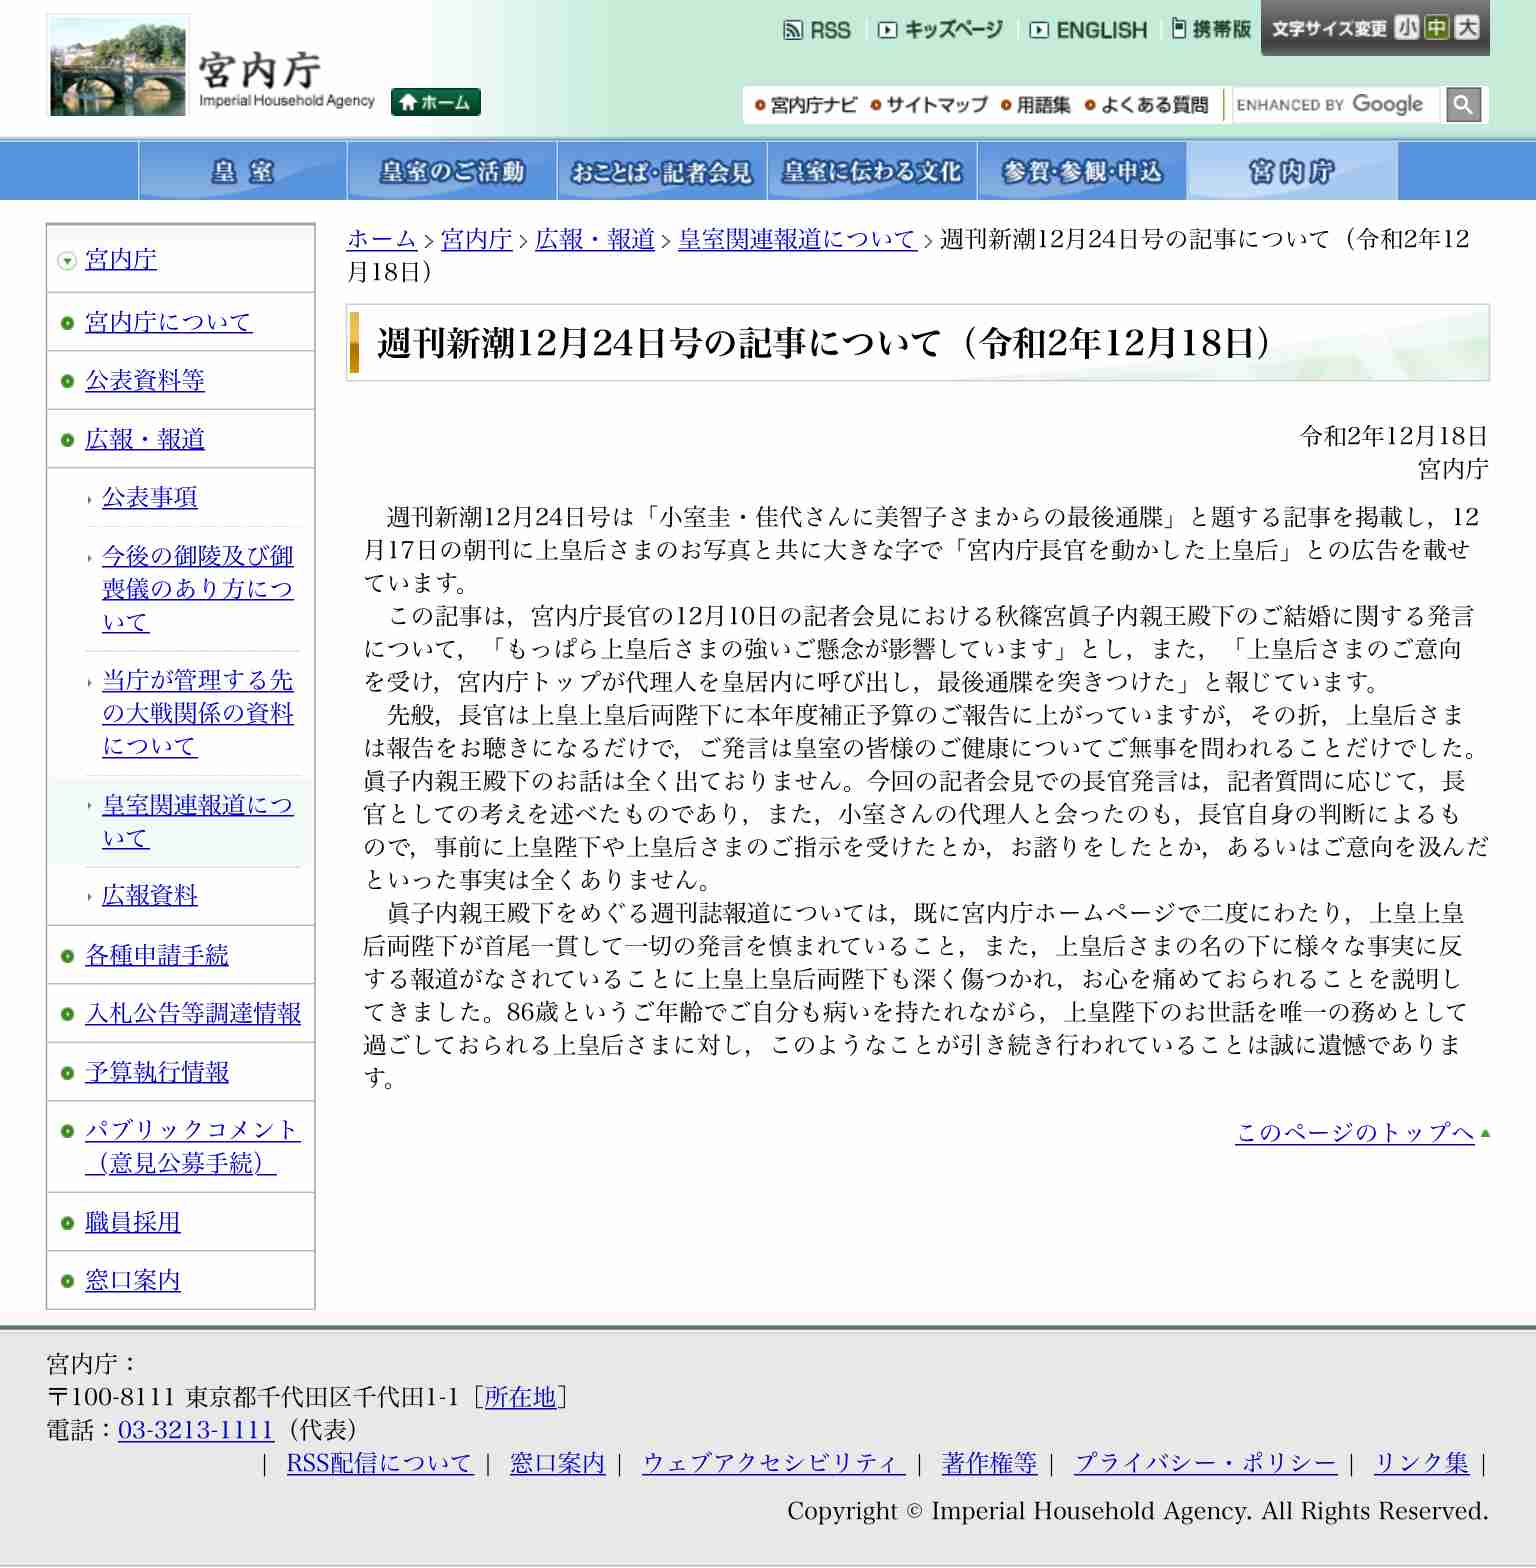Image resolution: width=1536 pixels, height=1568 pixels.
Task: Open sidebar 窓口案内
Action: tap(133, 1280)
